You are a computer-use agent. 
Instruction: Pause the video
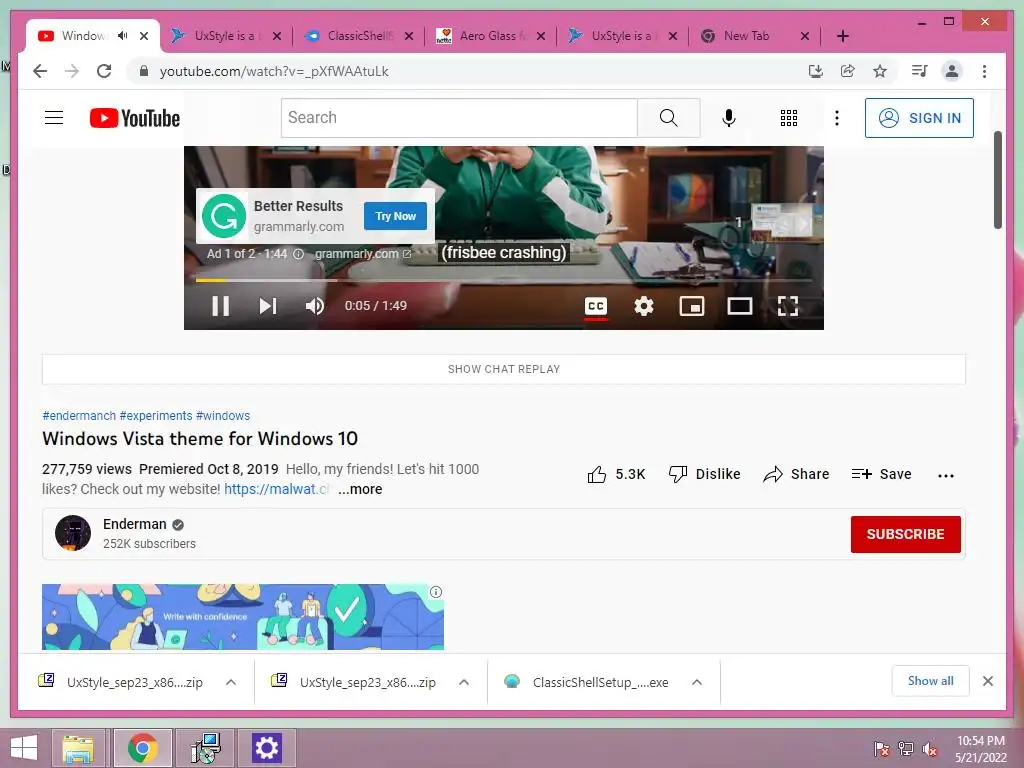click(x=220, y=306)
